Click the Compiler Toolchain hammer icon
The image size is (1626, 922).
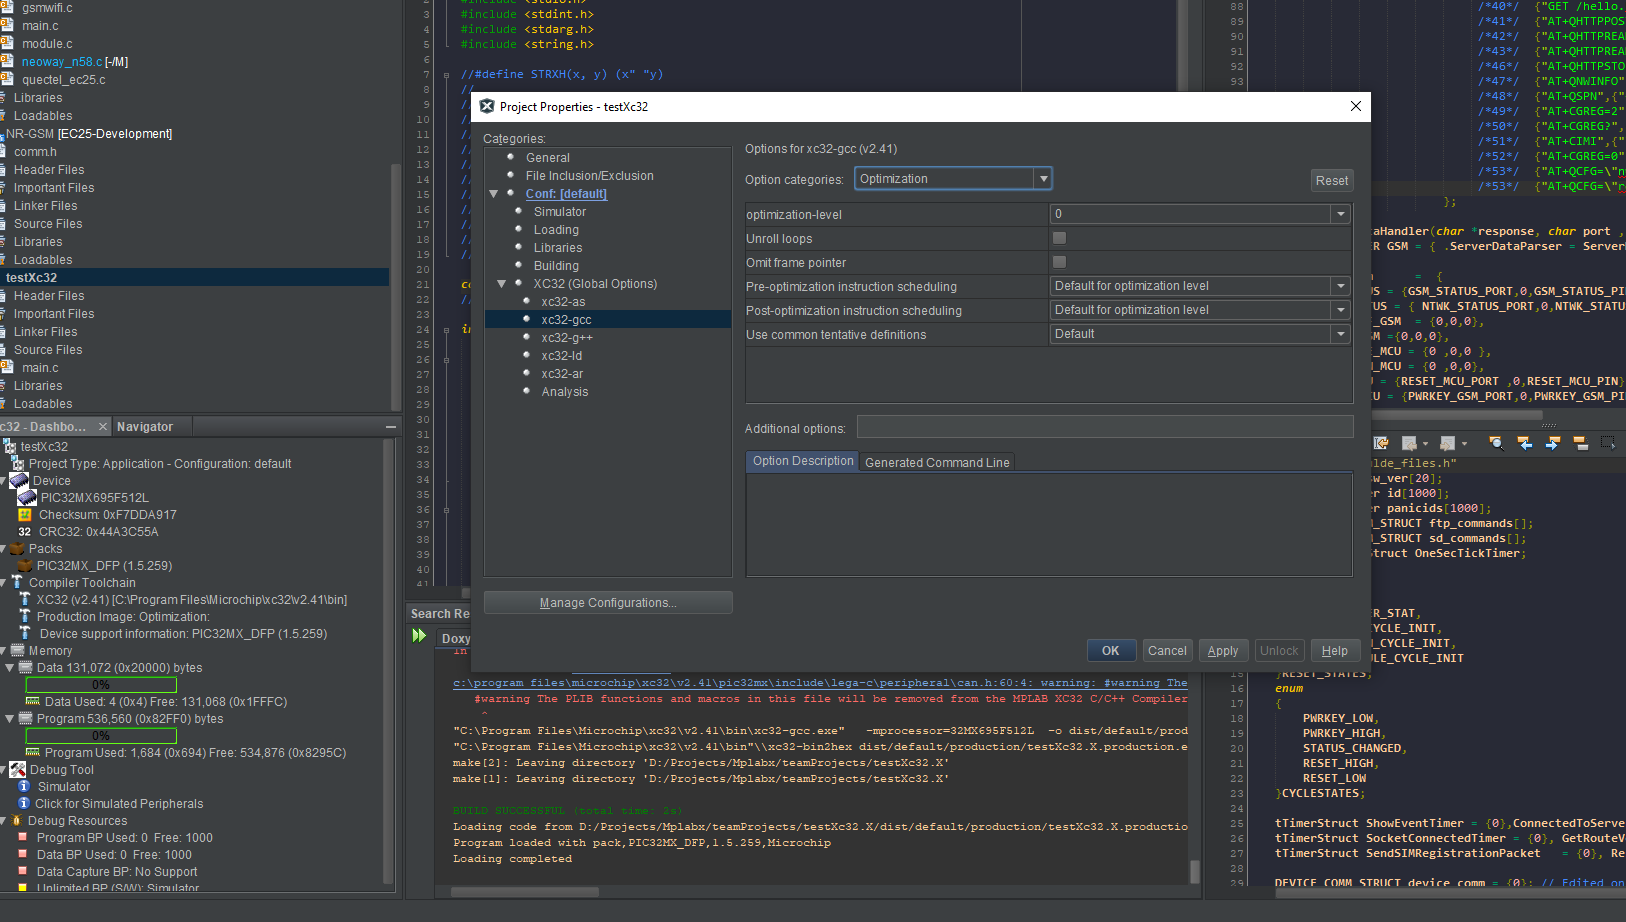click(17, 582)
